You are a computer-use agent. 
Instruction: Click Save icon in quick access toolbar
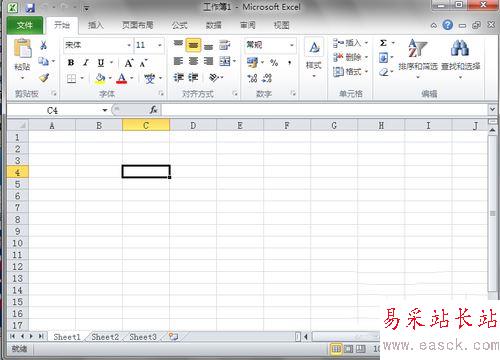pos(30,7)
